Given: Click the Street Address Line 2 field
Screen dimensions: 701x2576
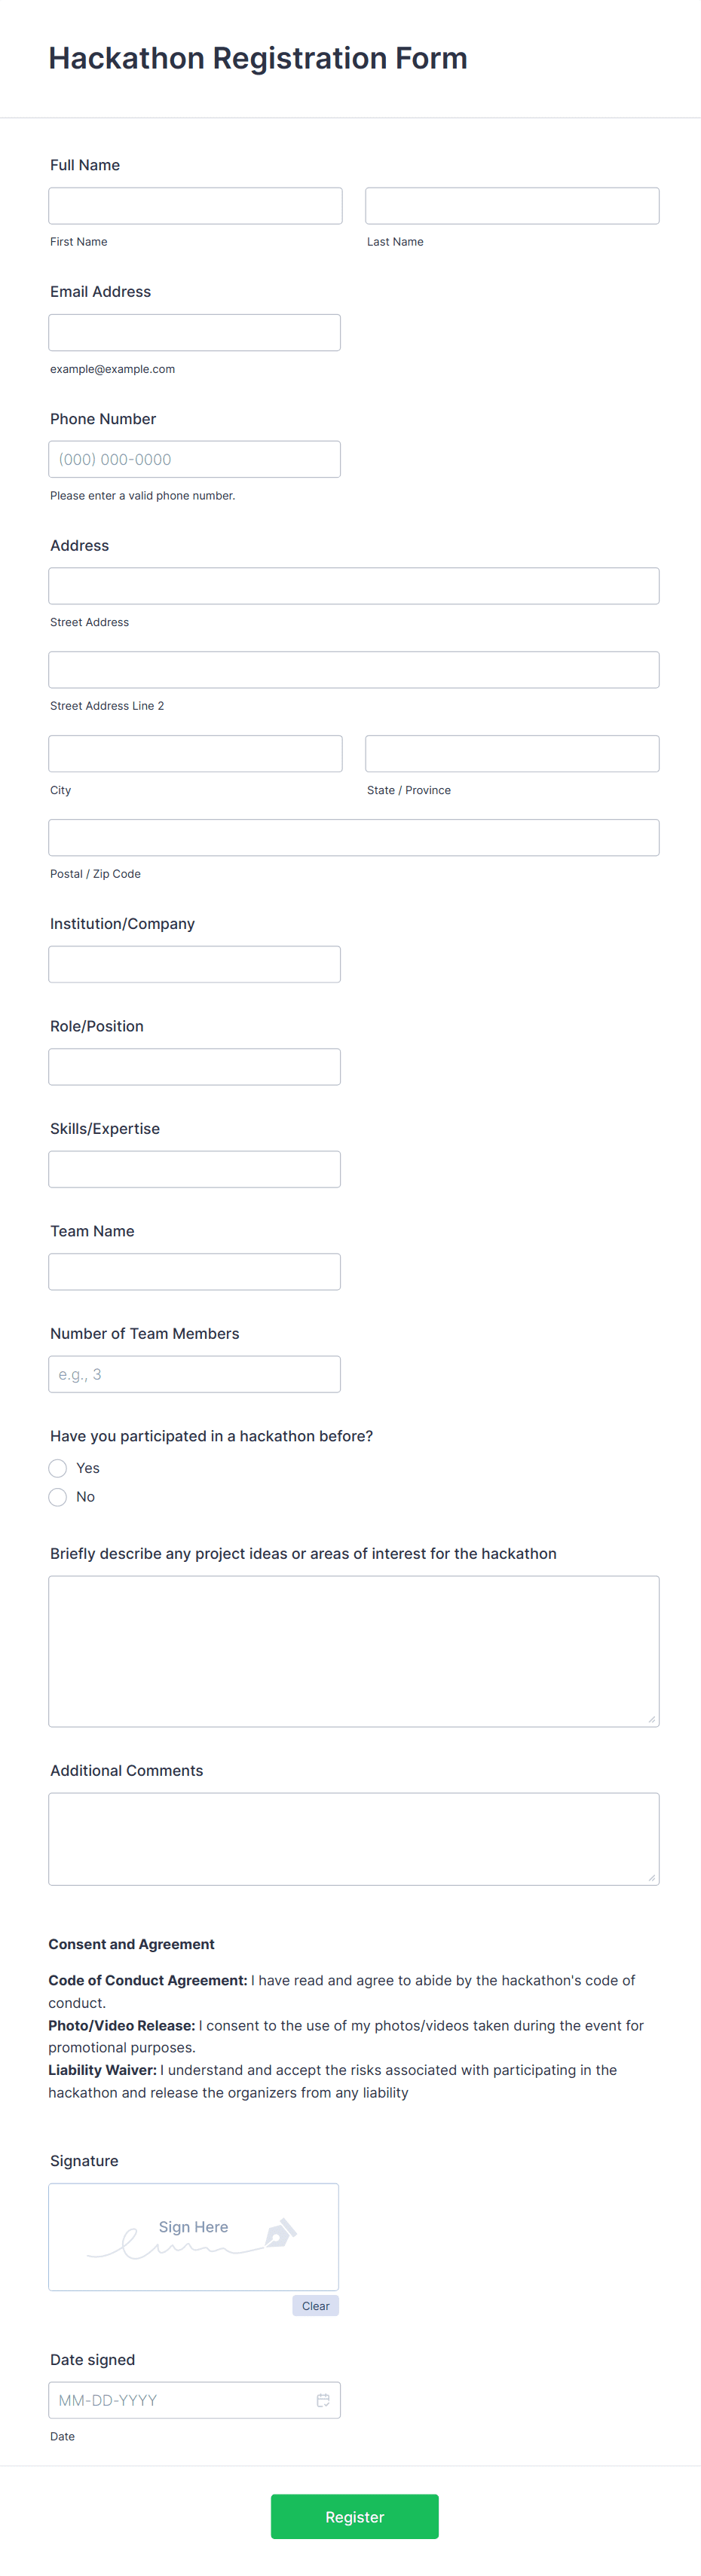Looking at the screenshot, I should coord(353,669).
